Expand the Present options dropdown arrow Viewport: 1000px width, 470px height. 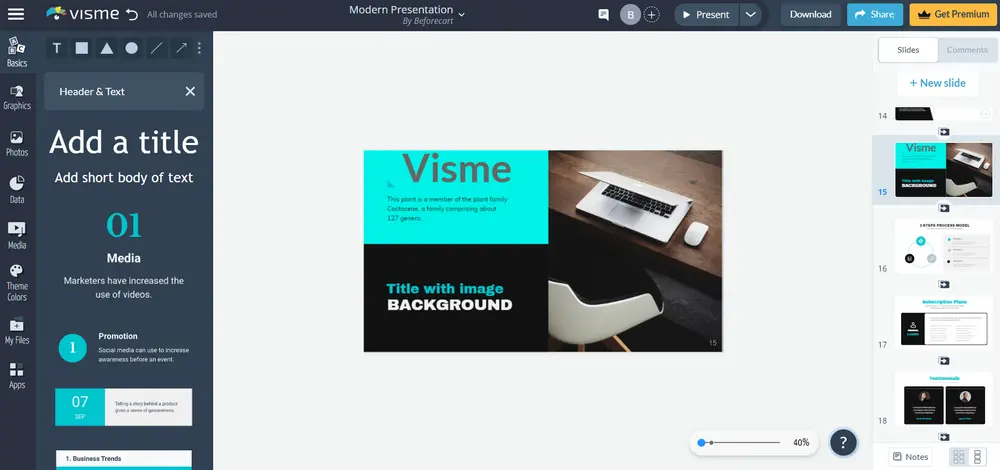(x=751, y=15)
